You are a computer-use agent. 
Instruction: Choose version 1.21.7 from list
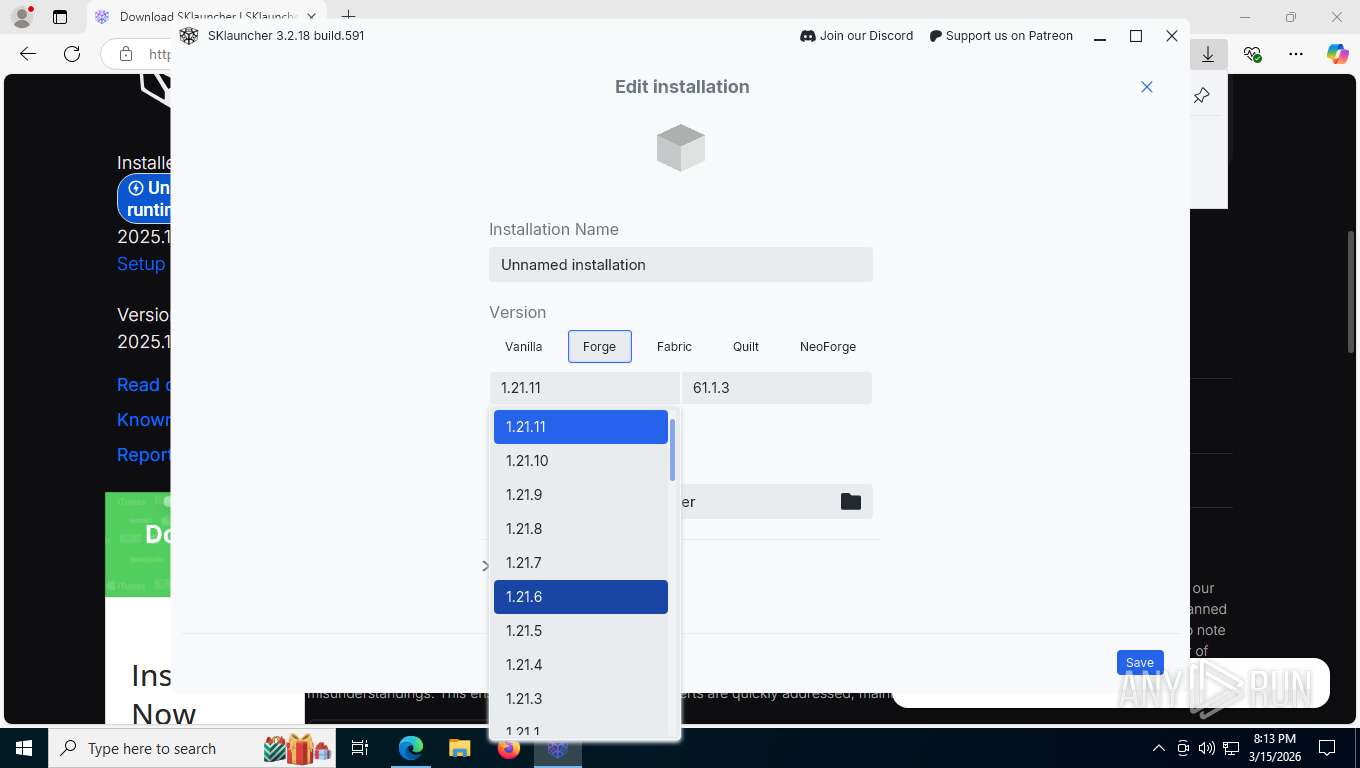[581, 563]
